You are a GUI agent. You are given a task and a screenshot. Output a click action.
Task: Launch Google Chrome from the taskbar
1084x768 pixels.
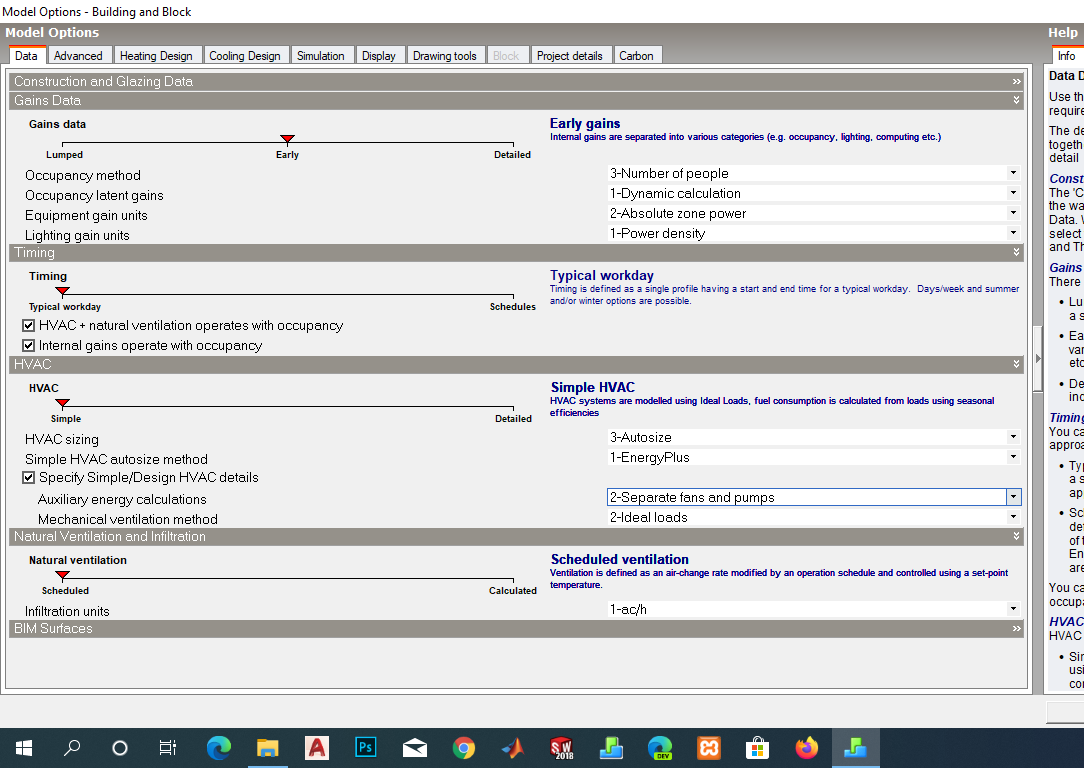464,748
